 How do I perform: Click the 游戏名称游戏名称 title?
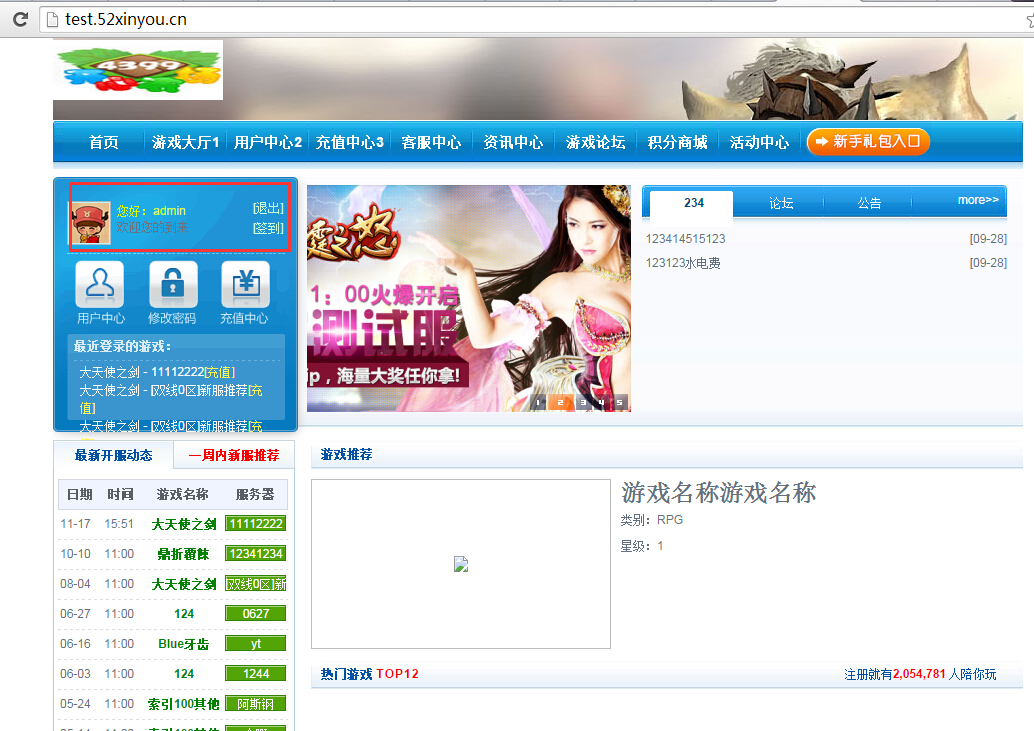pyautogui.click(x=719, y=492)
